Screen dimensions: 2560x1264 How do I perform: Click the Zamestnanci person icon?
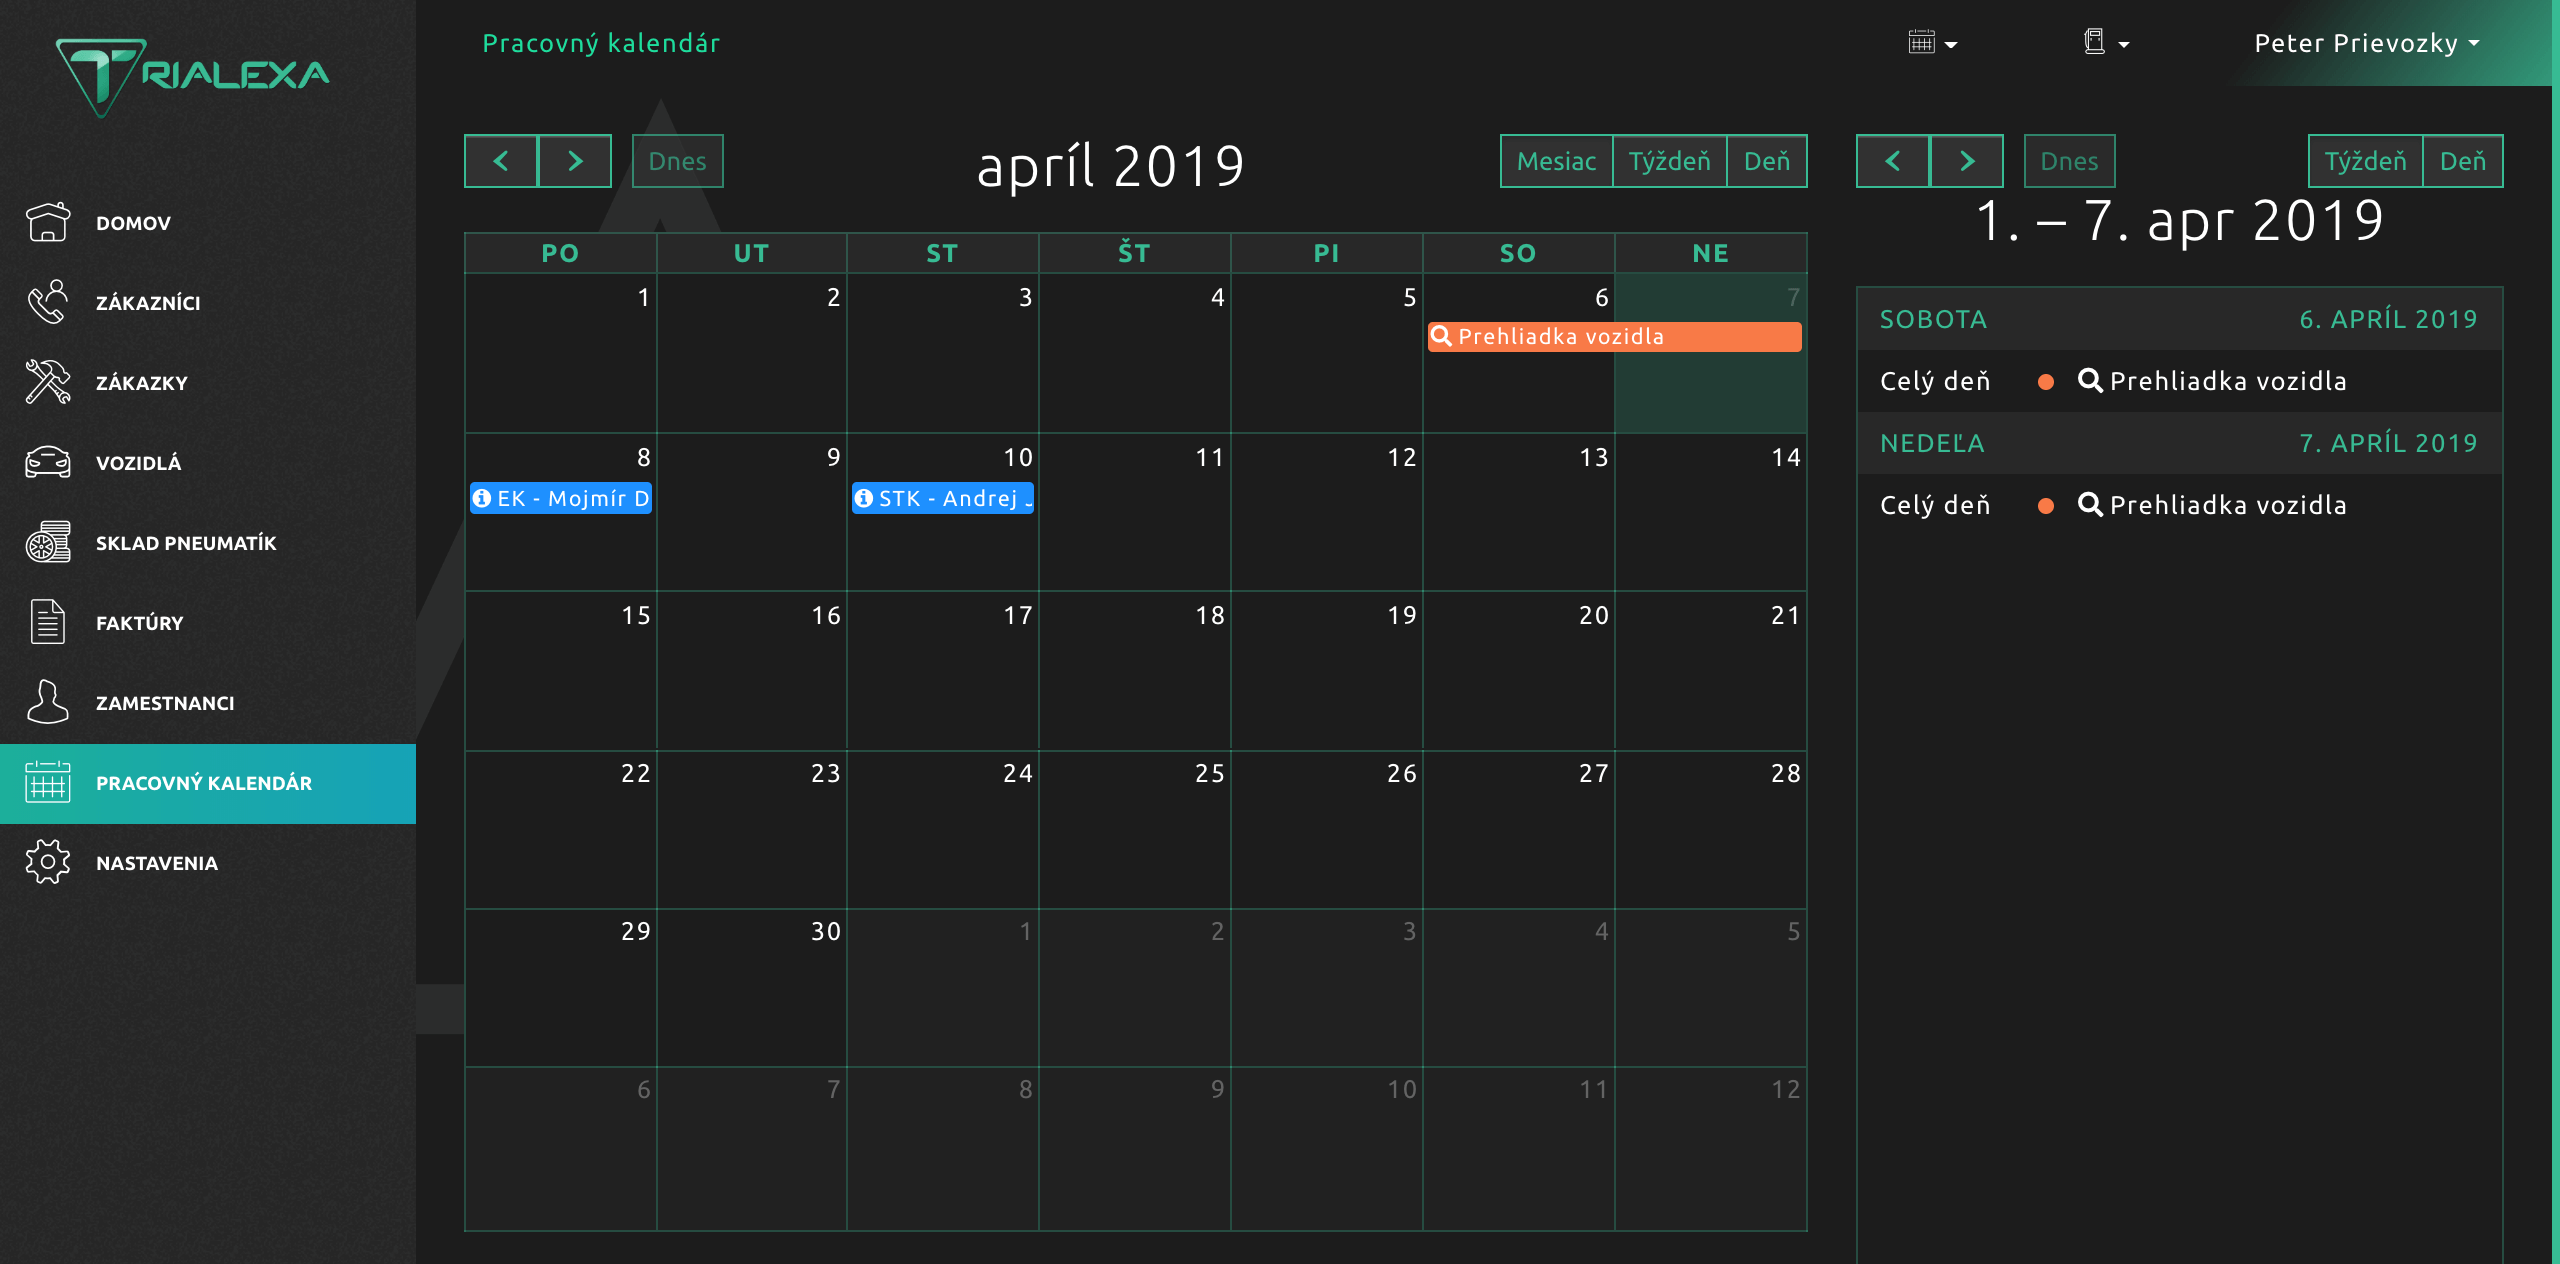47,702
